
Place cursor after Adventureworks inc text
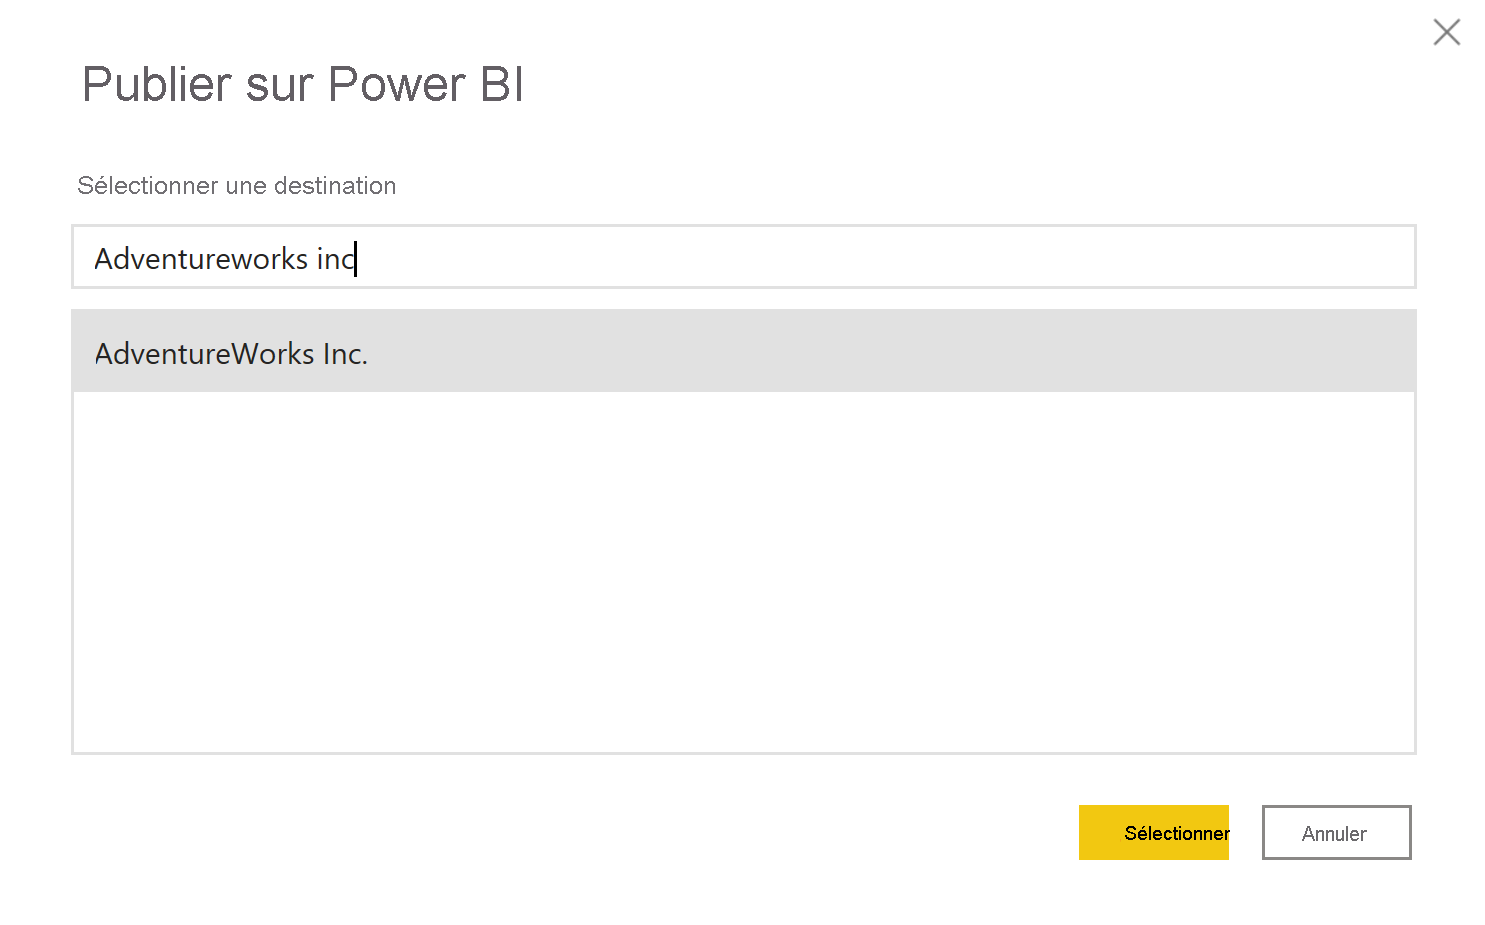coord(357,258)
